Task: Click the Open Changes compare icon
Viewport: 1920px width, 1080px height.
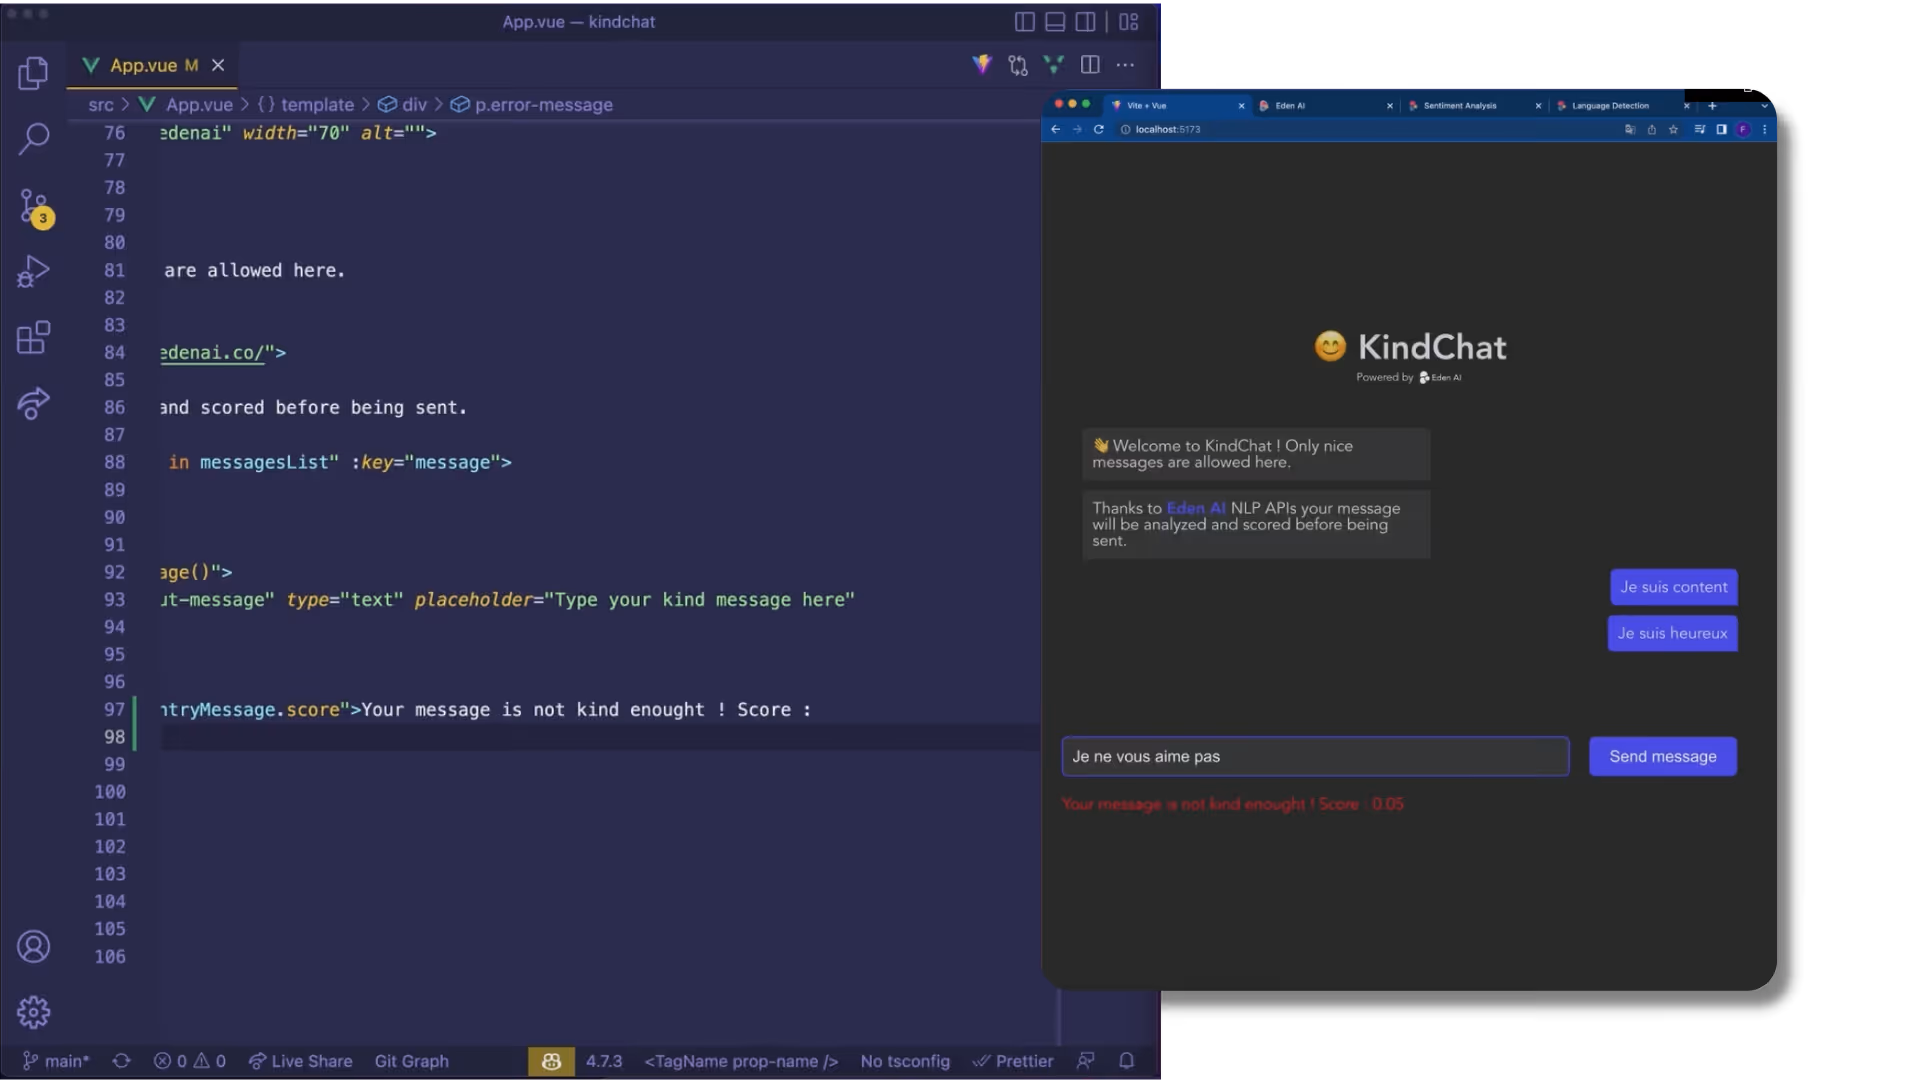Action: coord(1018,65)
